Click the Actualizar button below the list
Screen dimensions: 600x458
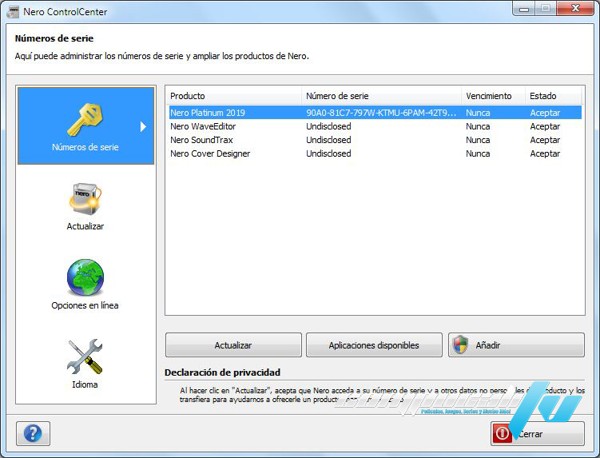(x=233, y=345)
